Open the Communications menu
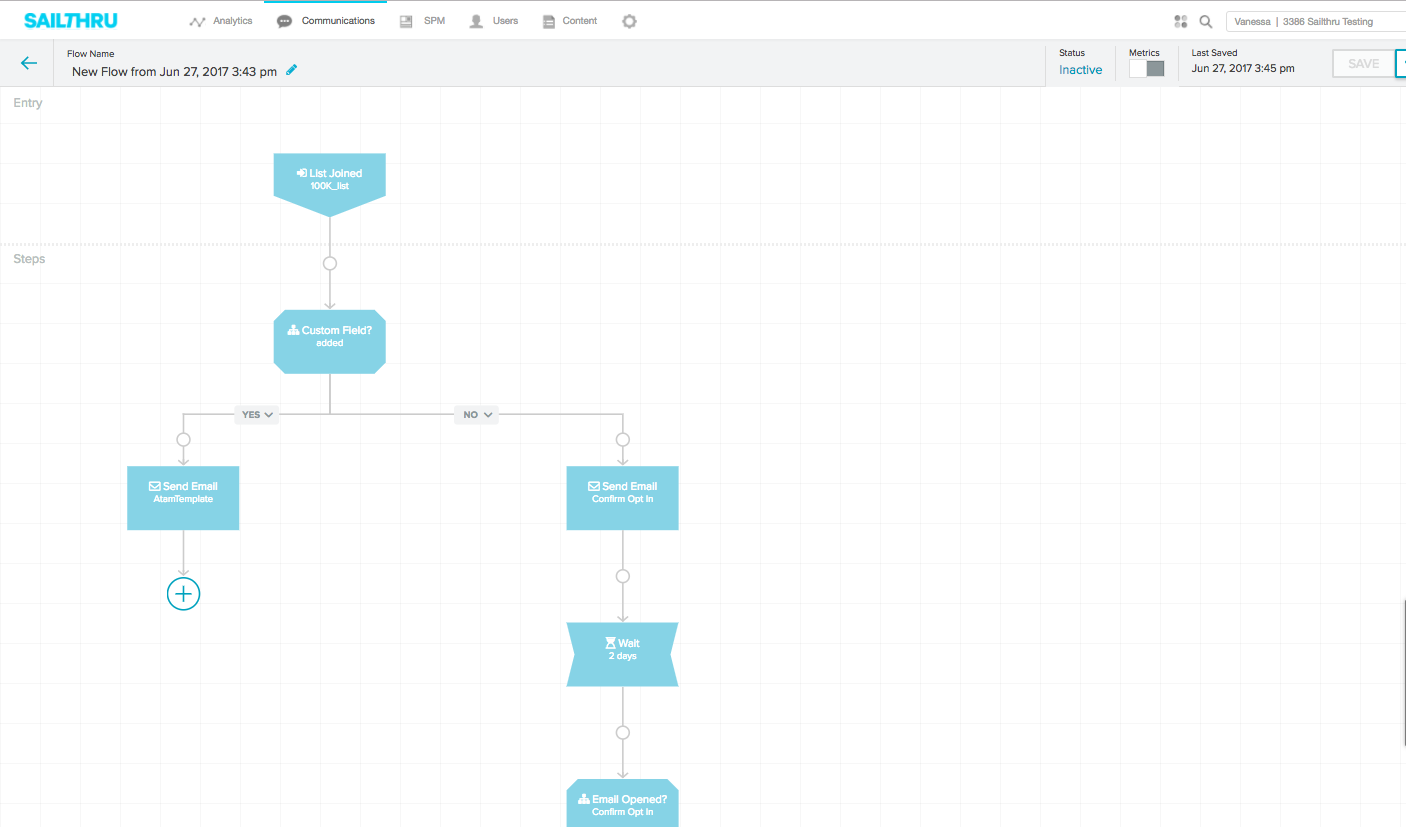Image resolution: width=1406 pixels, height=827 pixels. coord(326,21)
